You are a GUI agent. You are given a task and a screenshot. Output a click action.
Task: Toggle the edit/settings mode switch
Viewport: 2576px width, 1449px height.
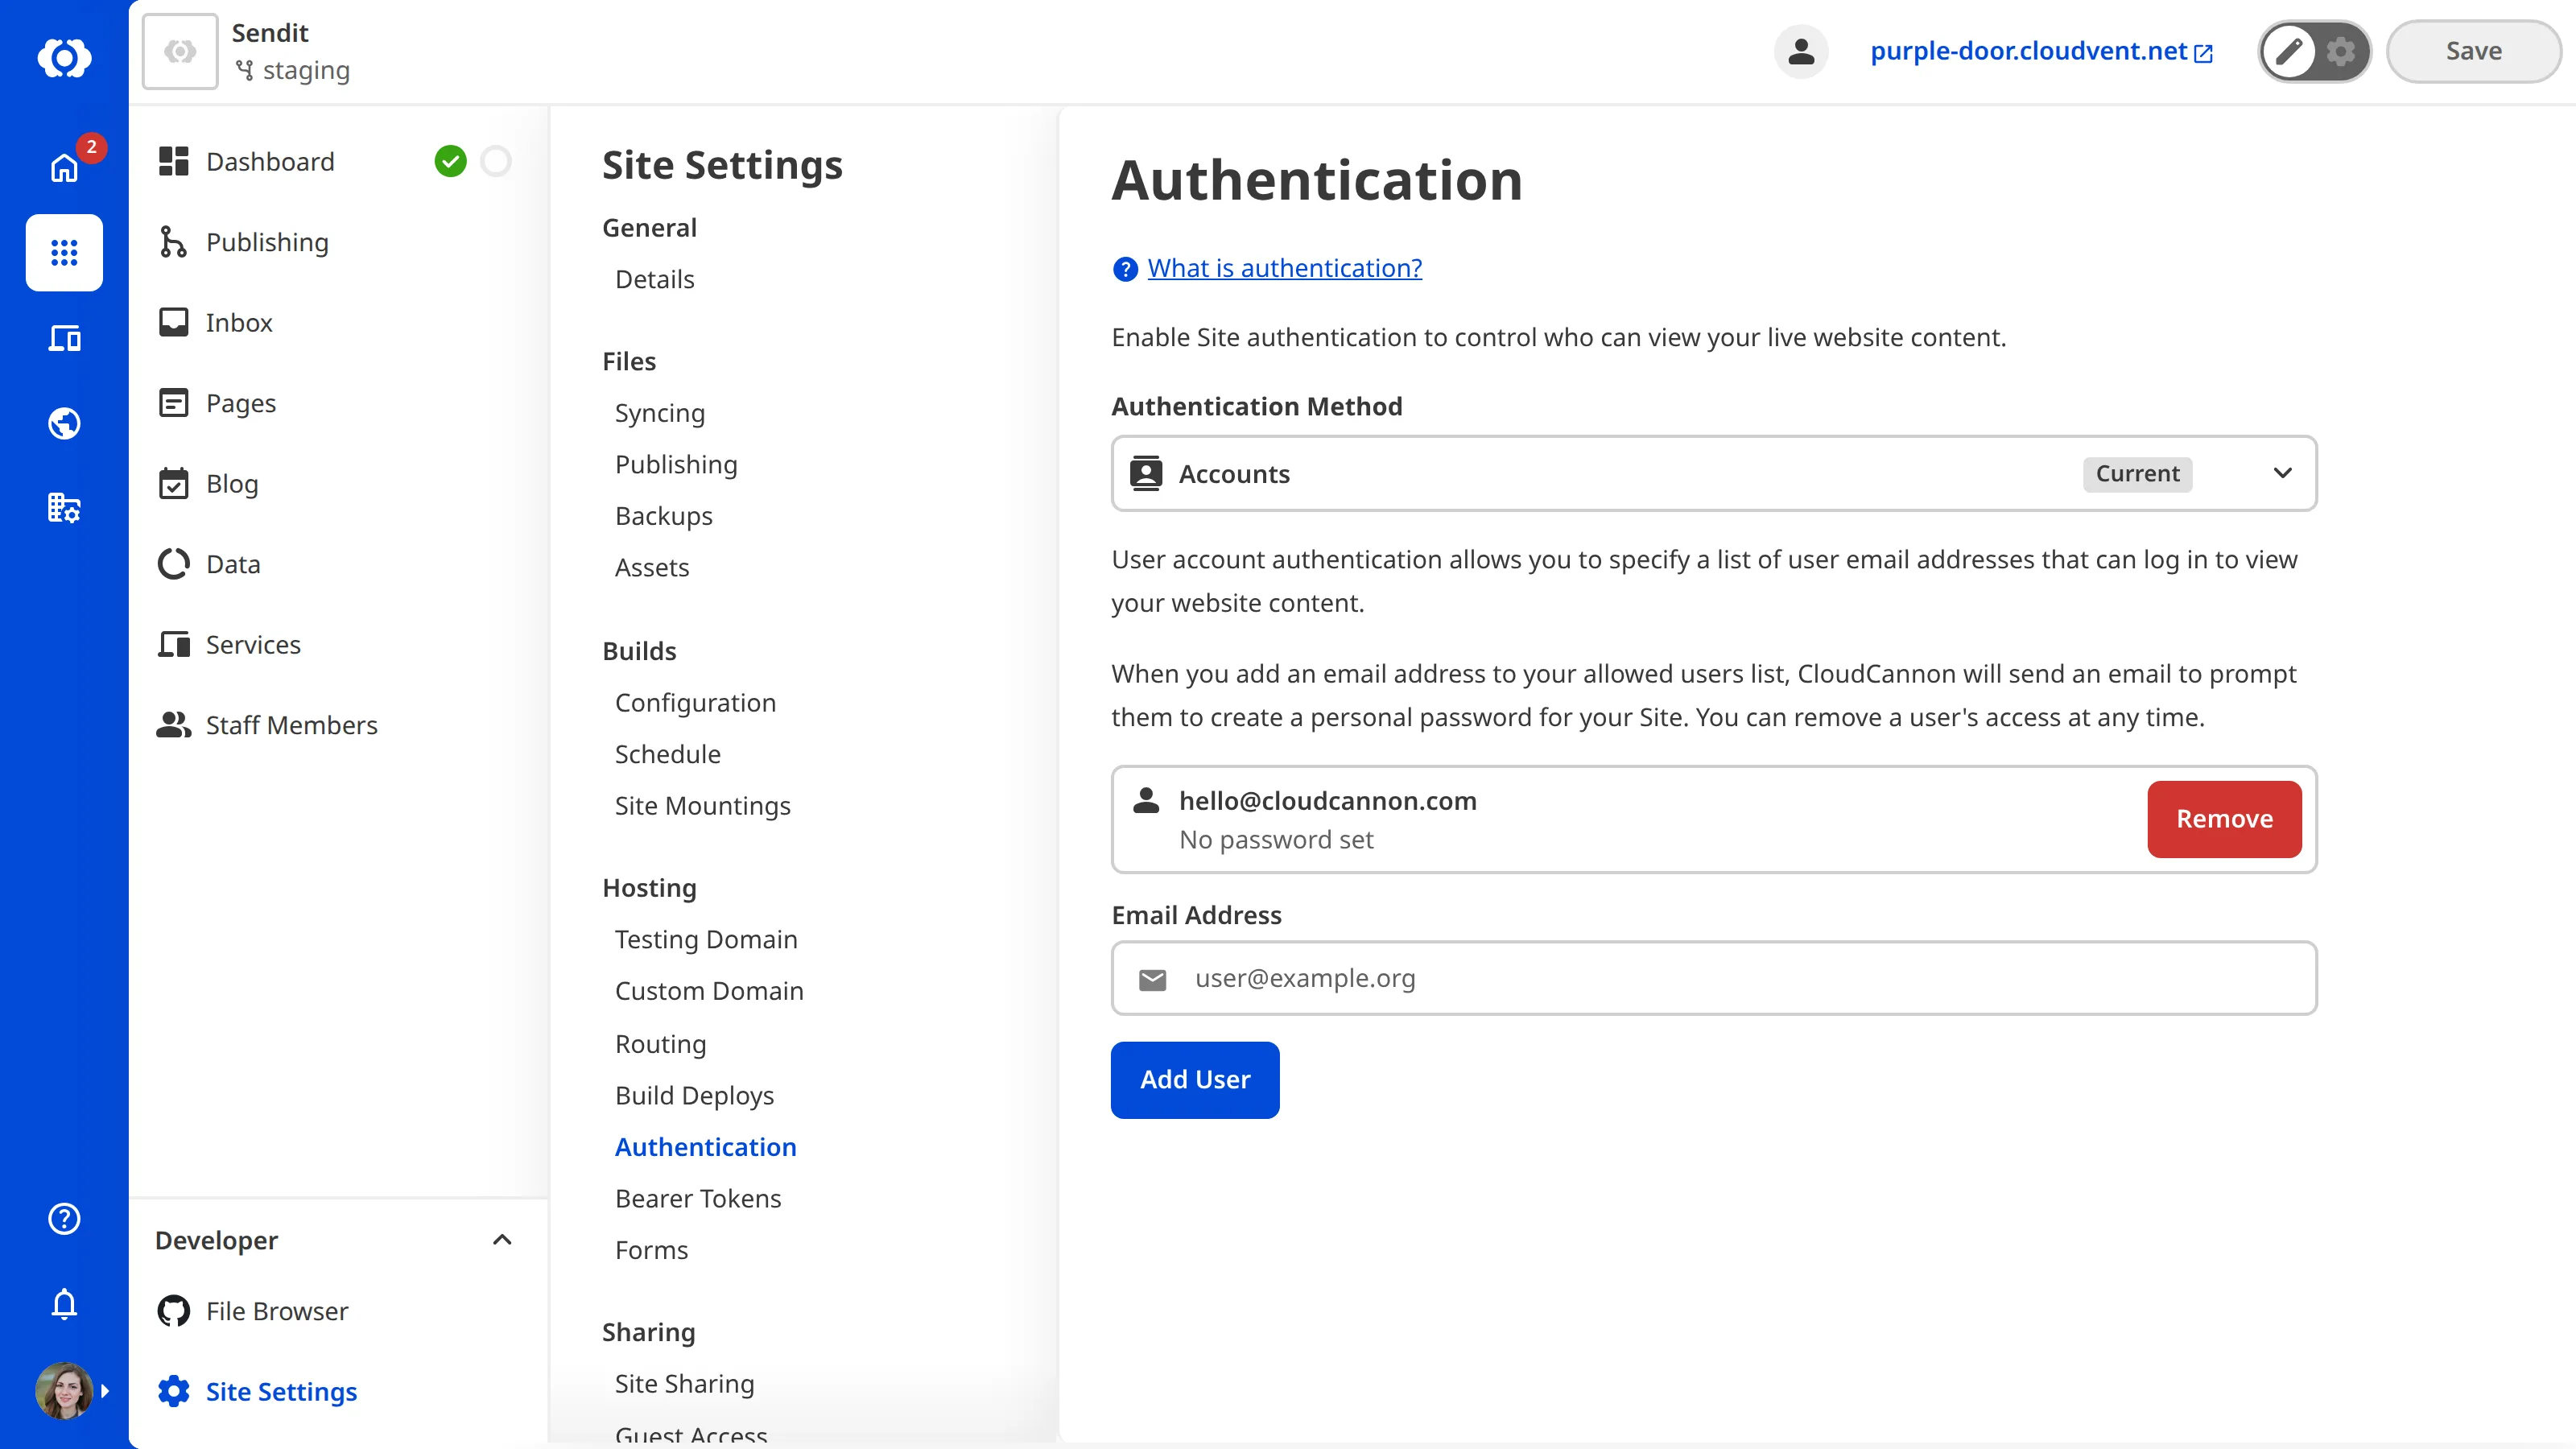tap(2314, 51)
